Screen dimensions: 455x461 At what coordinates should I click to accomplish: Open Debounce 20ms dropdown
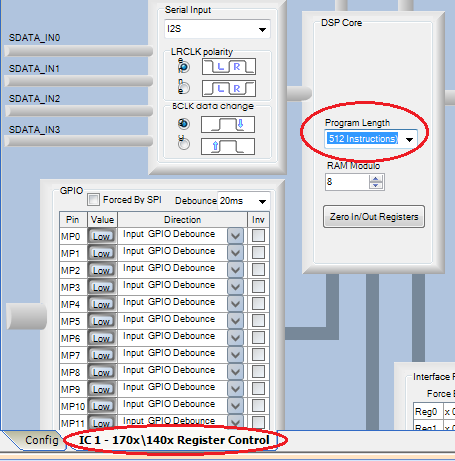[x=243, y=201]
